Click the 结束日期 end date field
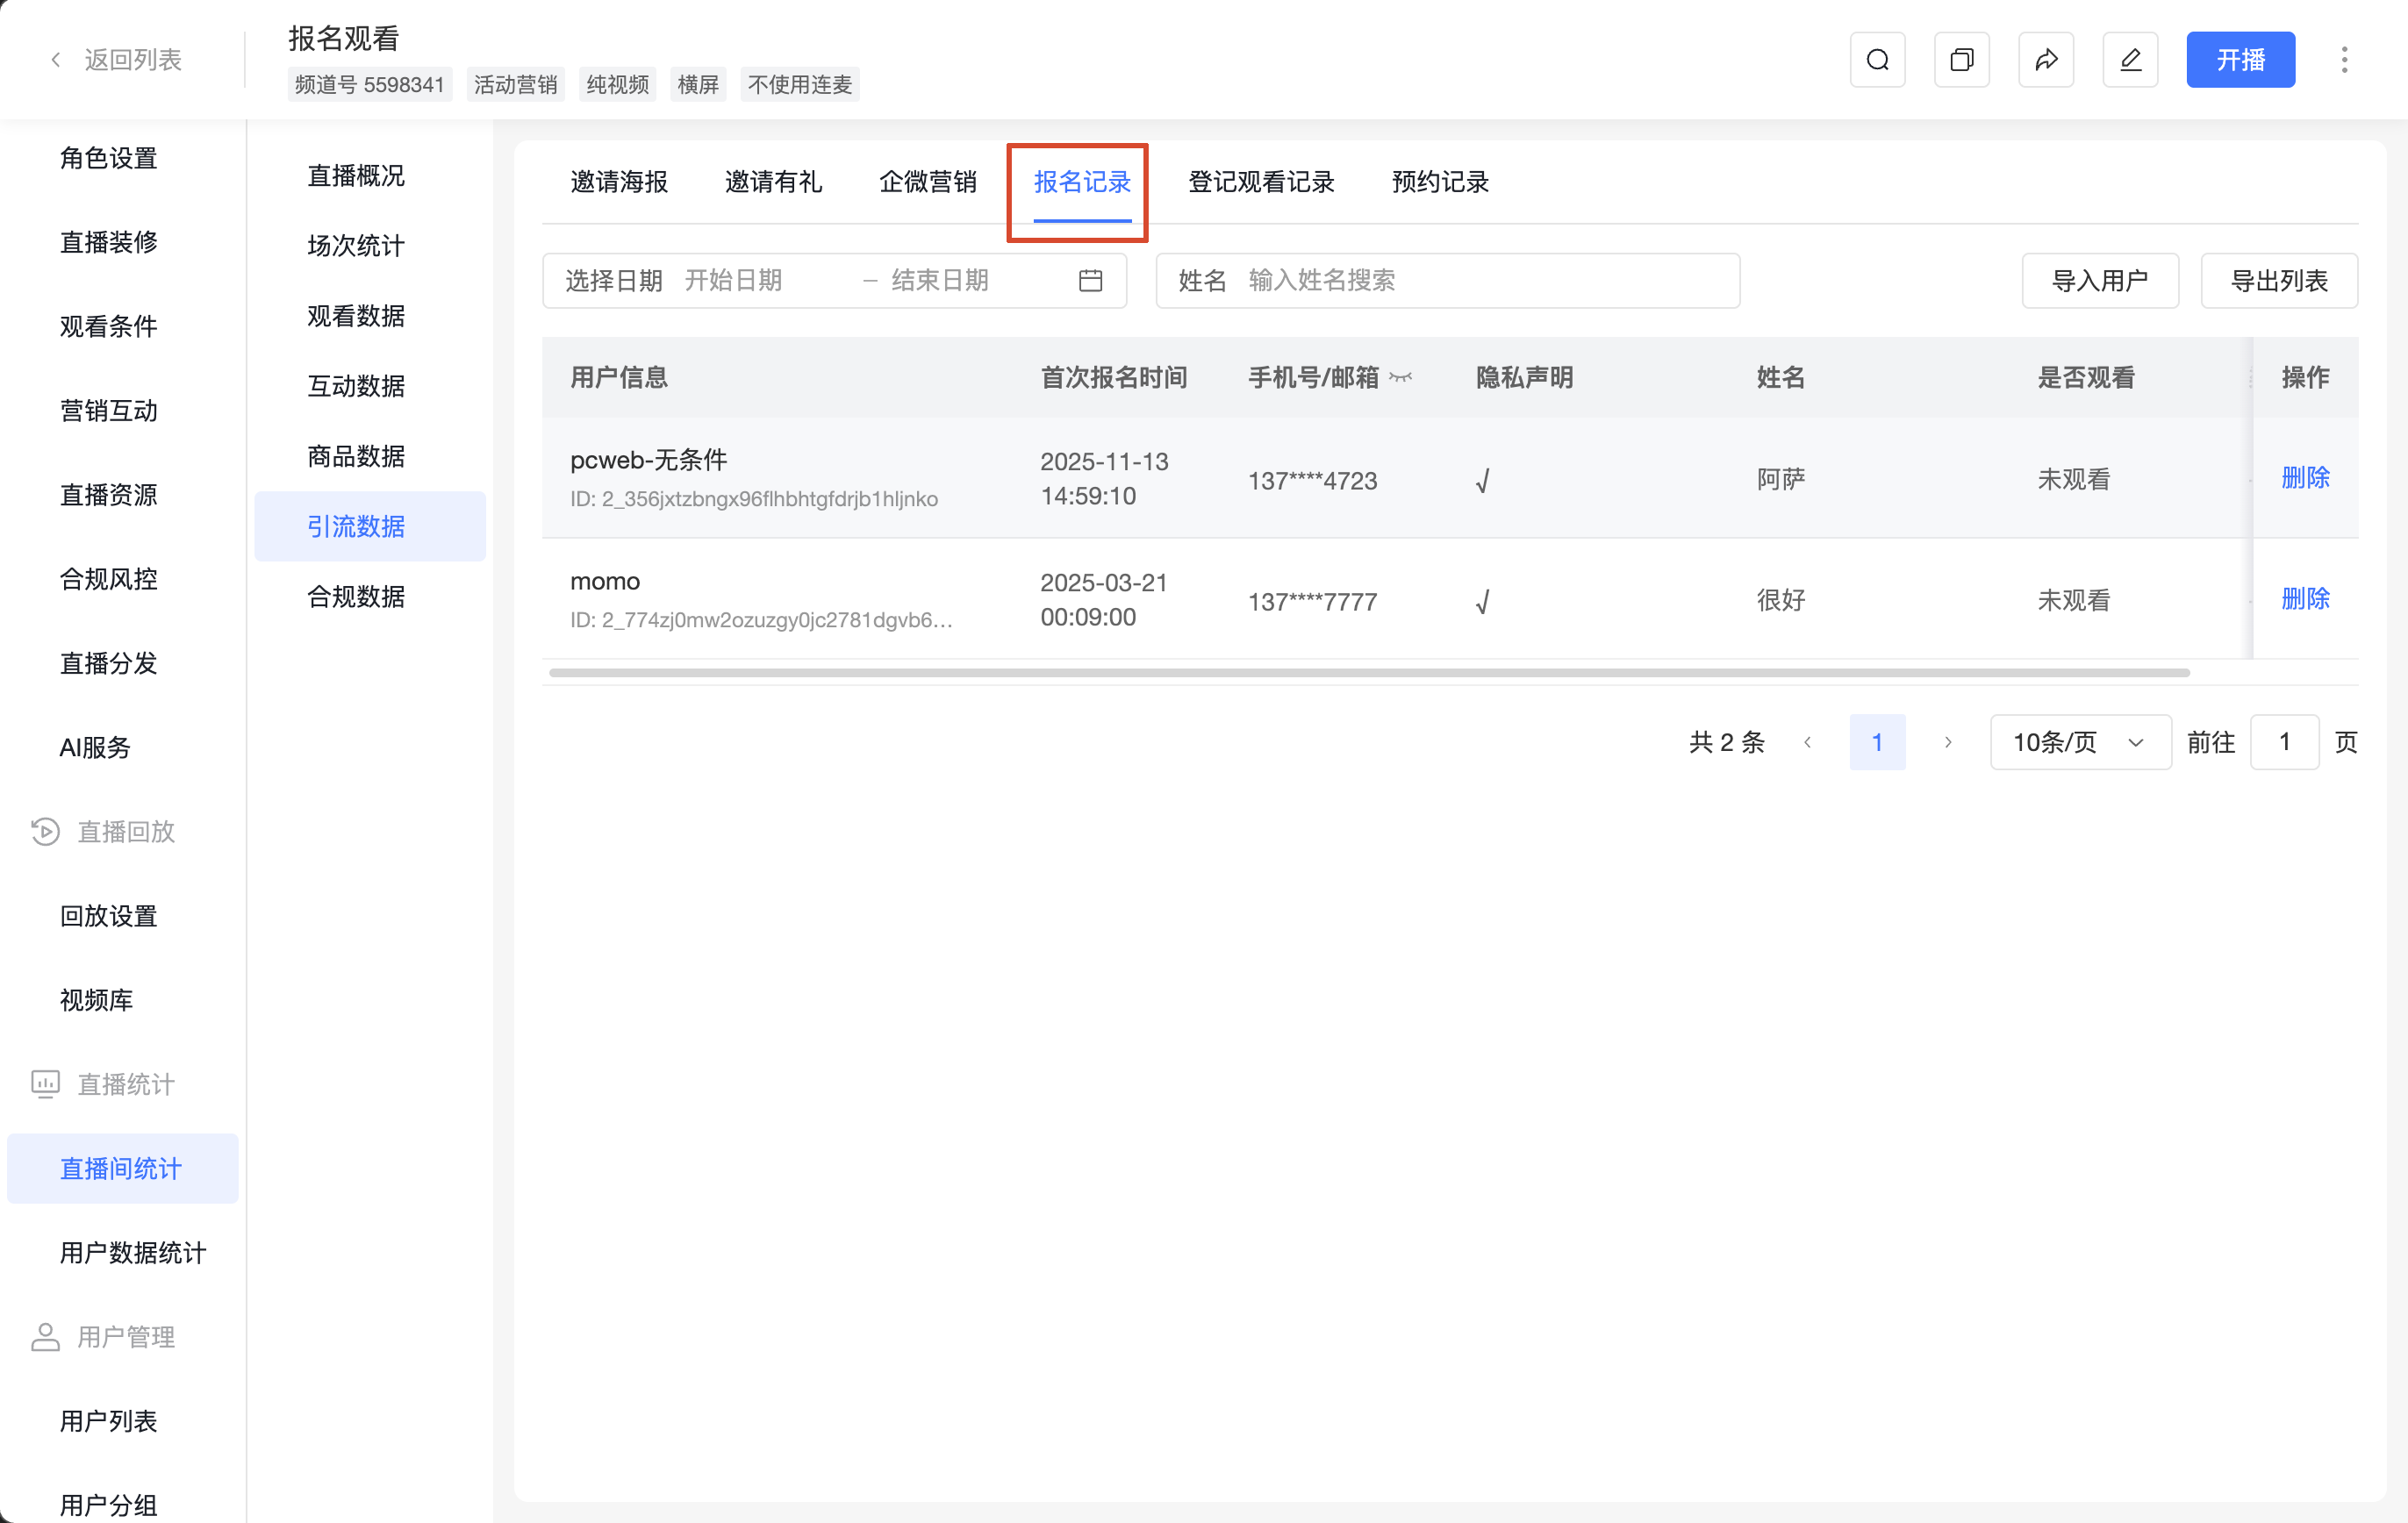The height and width of the screenshot is (1523, 2408). pyautogui.click(x=975, y=281)
